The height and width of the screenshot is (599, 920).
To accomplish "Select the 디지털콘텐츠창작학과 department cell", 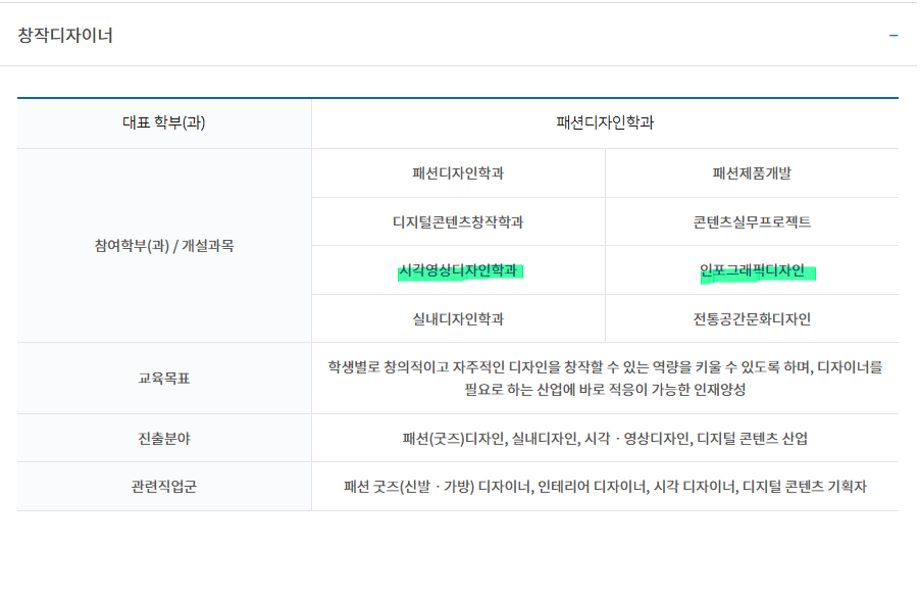I will 458,222.
